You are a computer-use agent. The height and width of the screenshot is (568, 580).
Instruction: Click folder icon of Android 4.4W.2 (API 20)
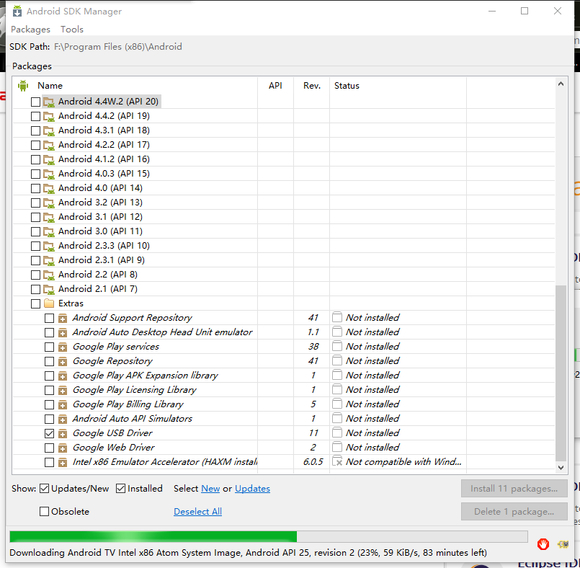pyautogui.click(x=48, y=102)
